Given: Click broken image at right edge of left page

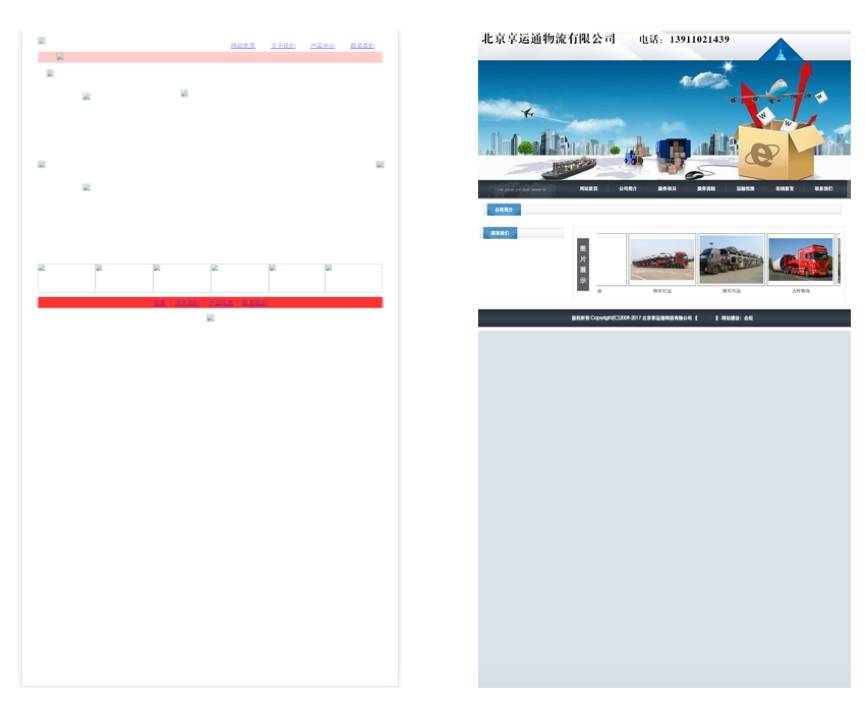Looking at the screenshot, I should click(x=380, y=164).
